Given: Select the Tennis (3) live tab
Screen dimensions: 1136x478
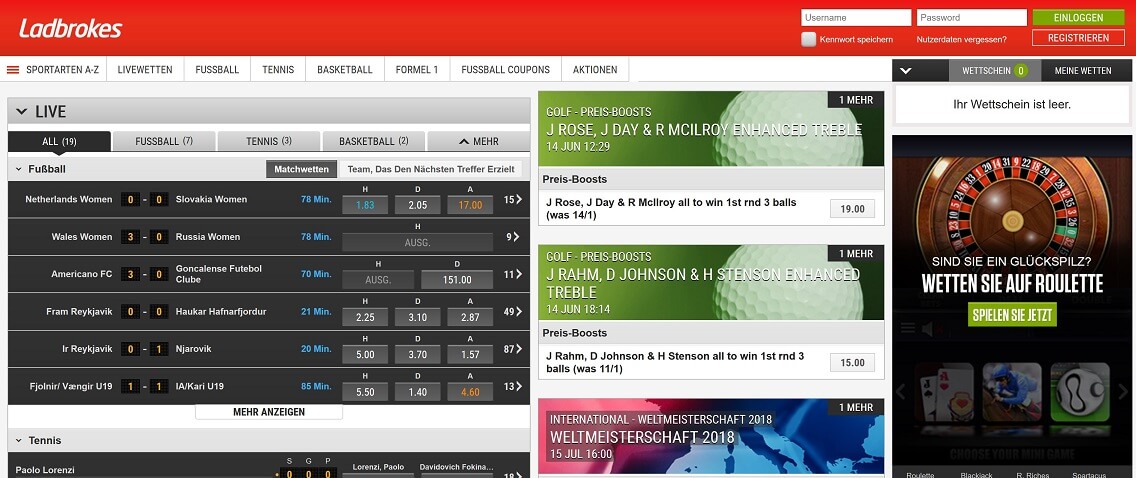Looking at the screenshot, I should coord(269,141).
